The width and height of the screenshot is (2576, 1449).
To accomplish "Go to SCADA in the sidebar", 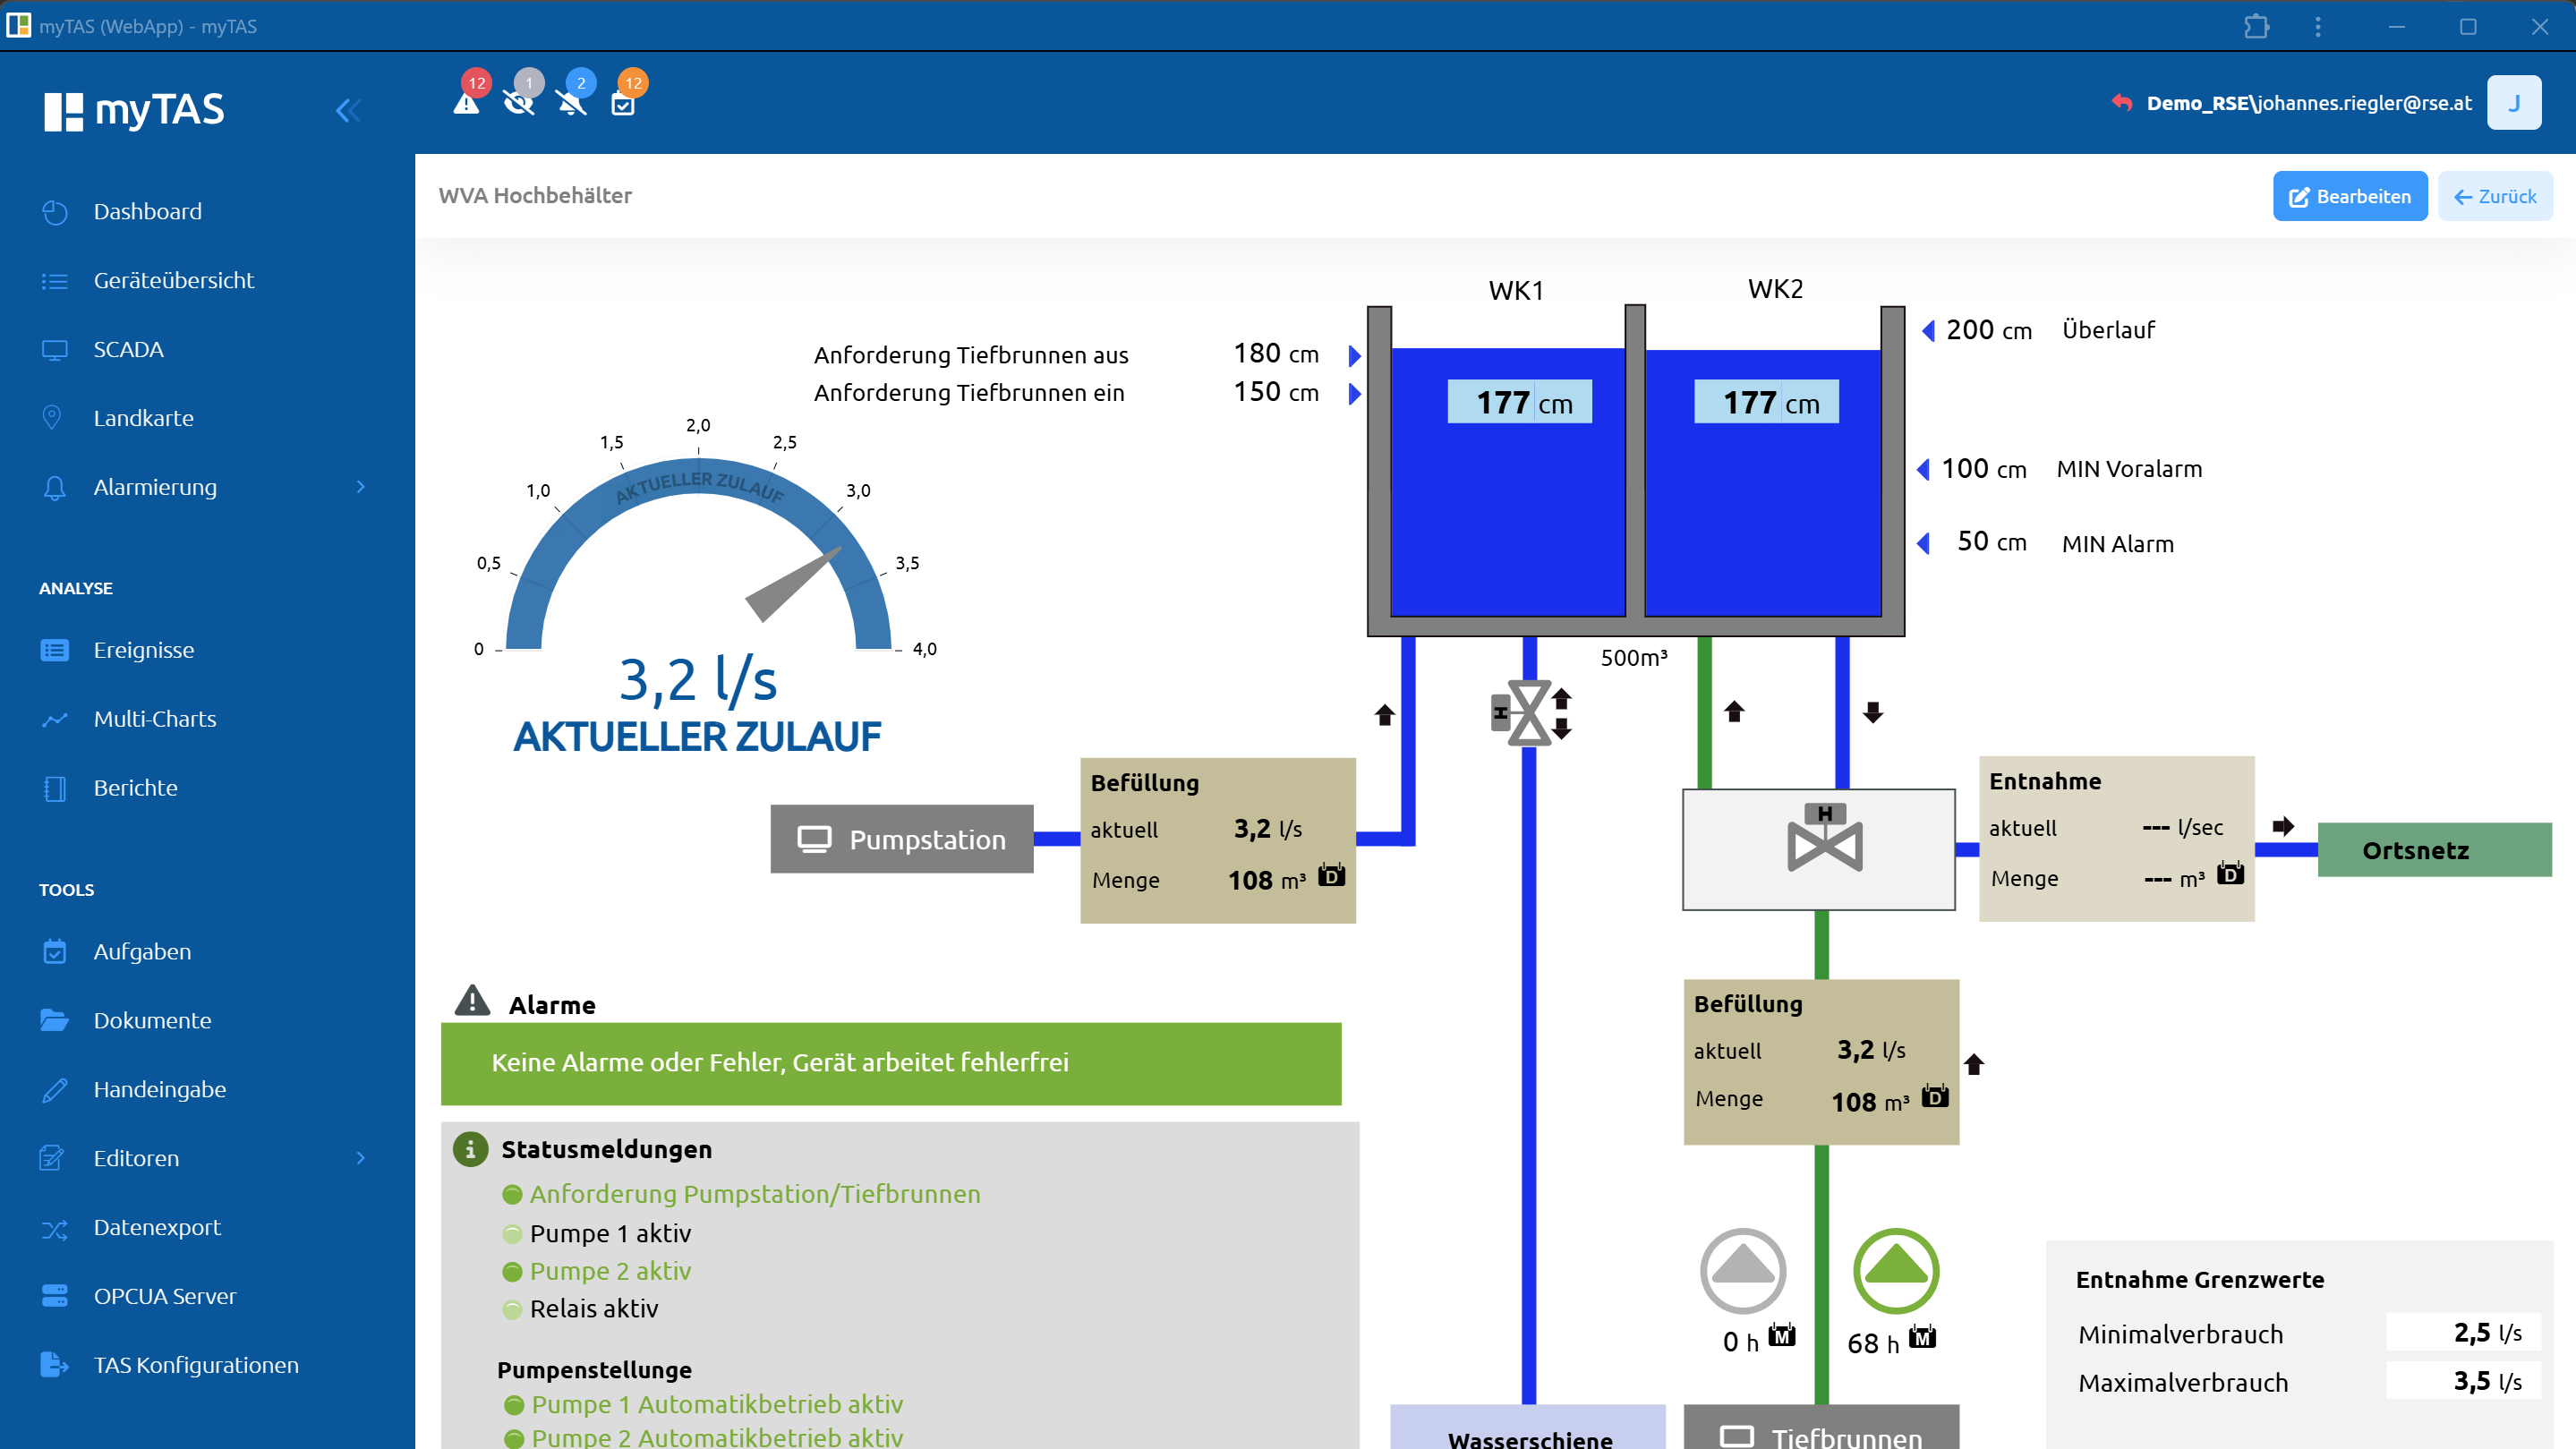I will pos(128,350).
